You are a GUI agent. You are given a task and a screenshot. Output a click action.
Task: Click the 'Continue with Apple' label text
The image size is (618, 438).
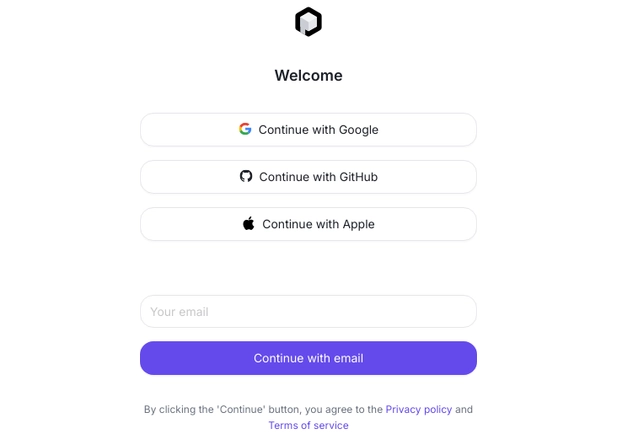[318, 224]
